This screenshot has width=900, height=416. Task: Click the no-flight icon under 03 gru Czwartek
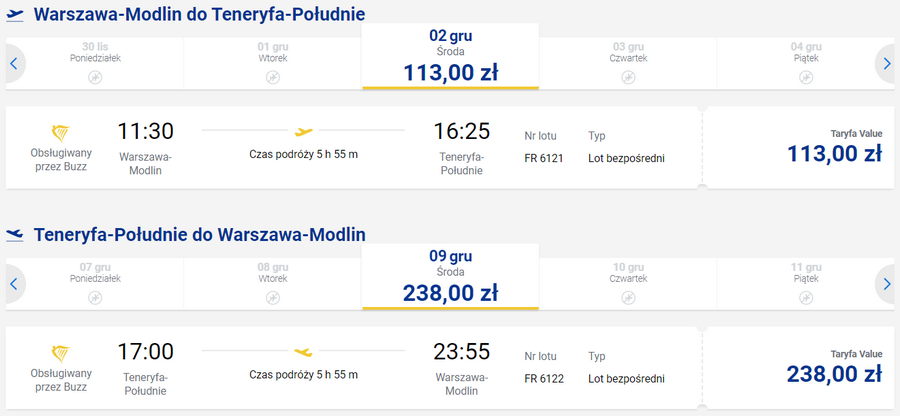[629, 77]
